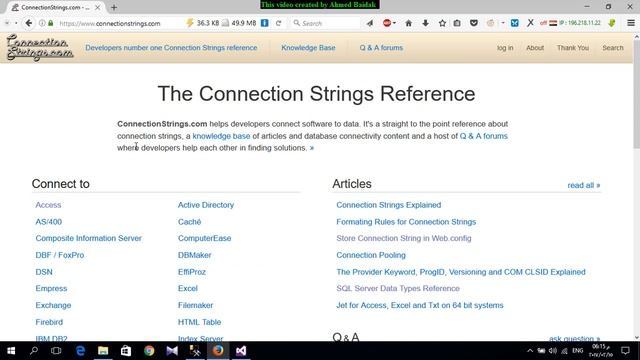
Task: Open Firefox hamburger menu
Action: point(631,23)
